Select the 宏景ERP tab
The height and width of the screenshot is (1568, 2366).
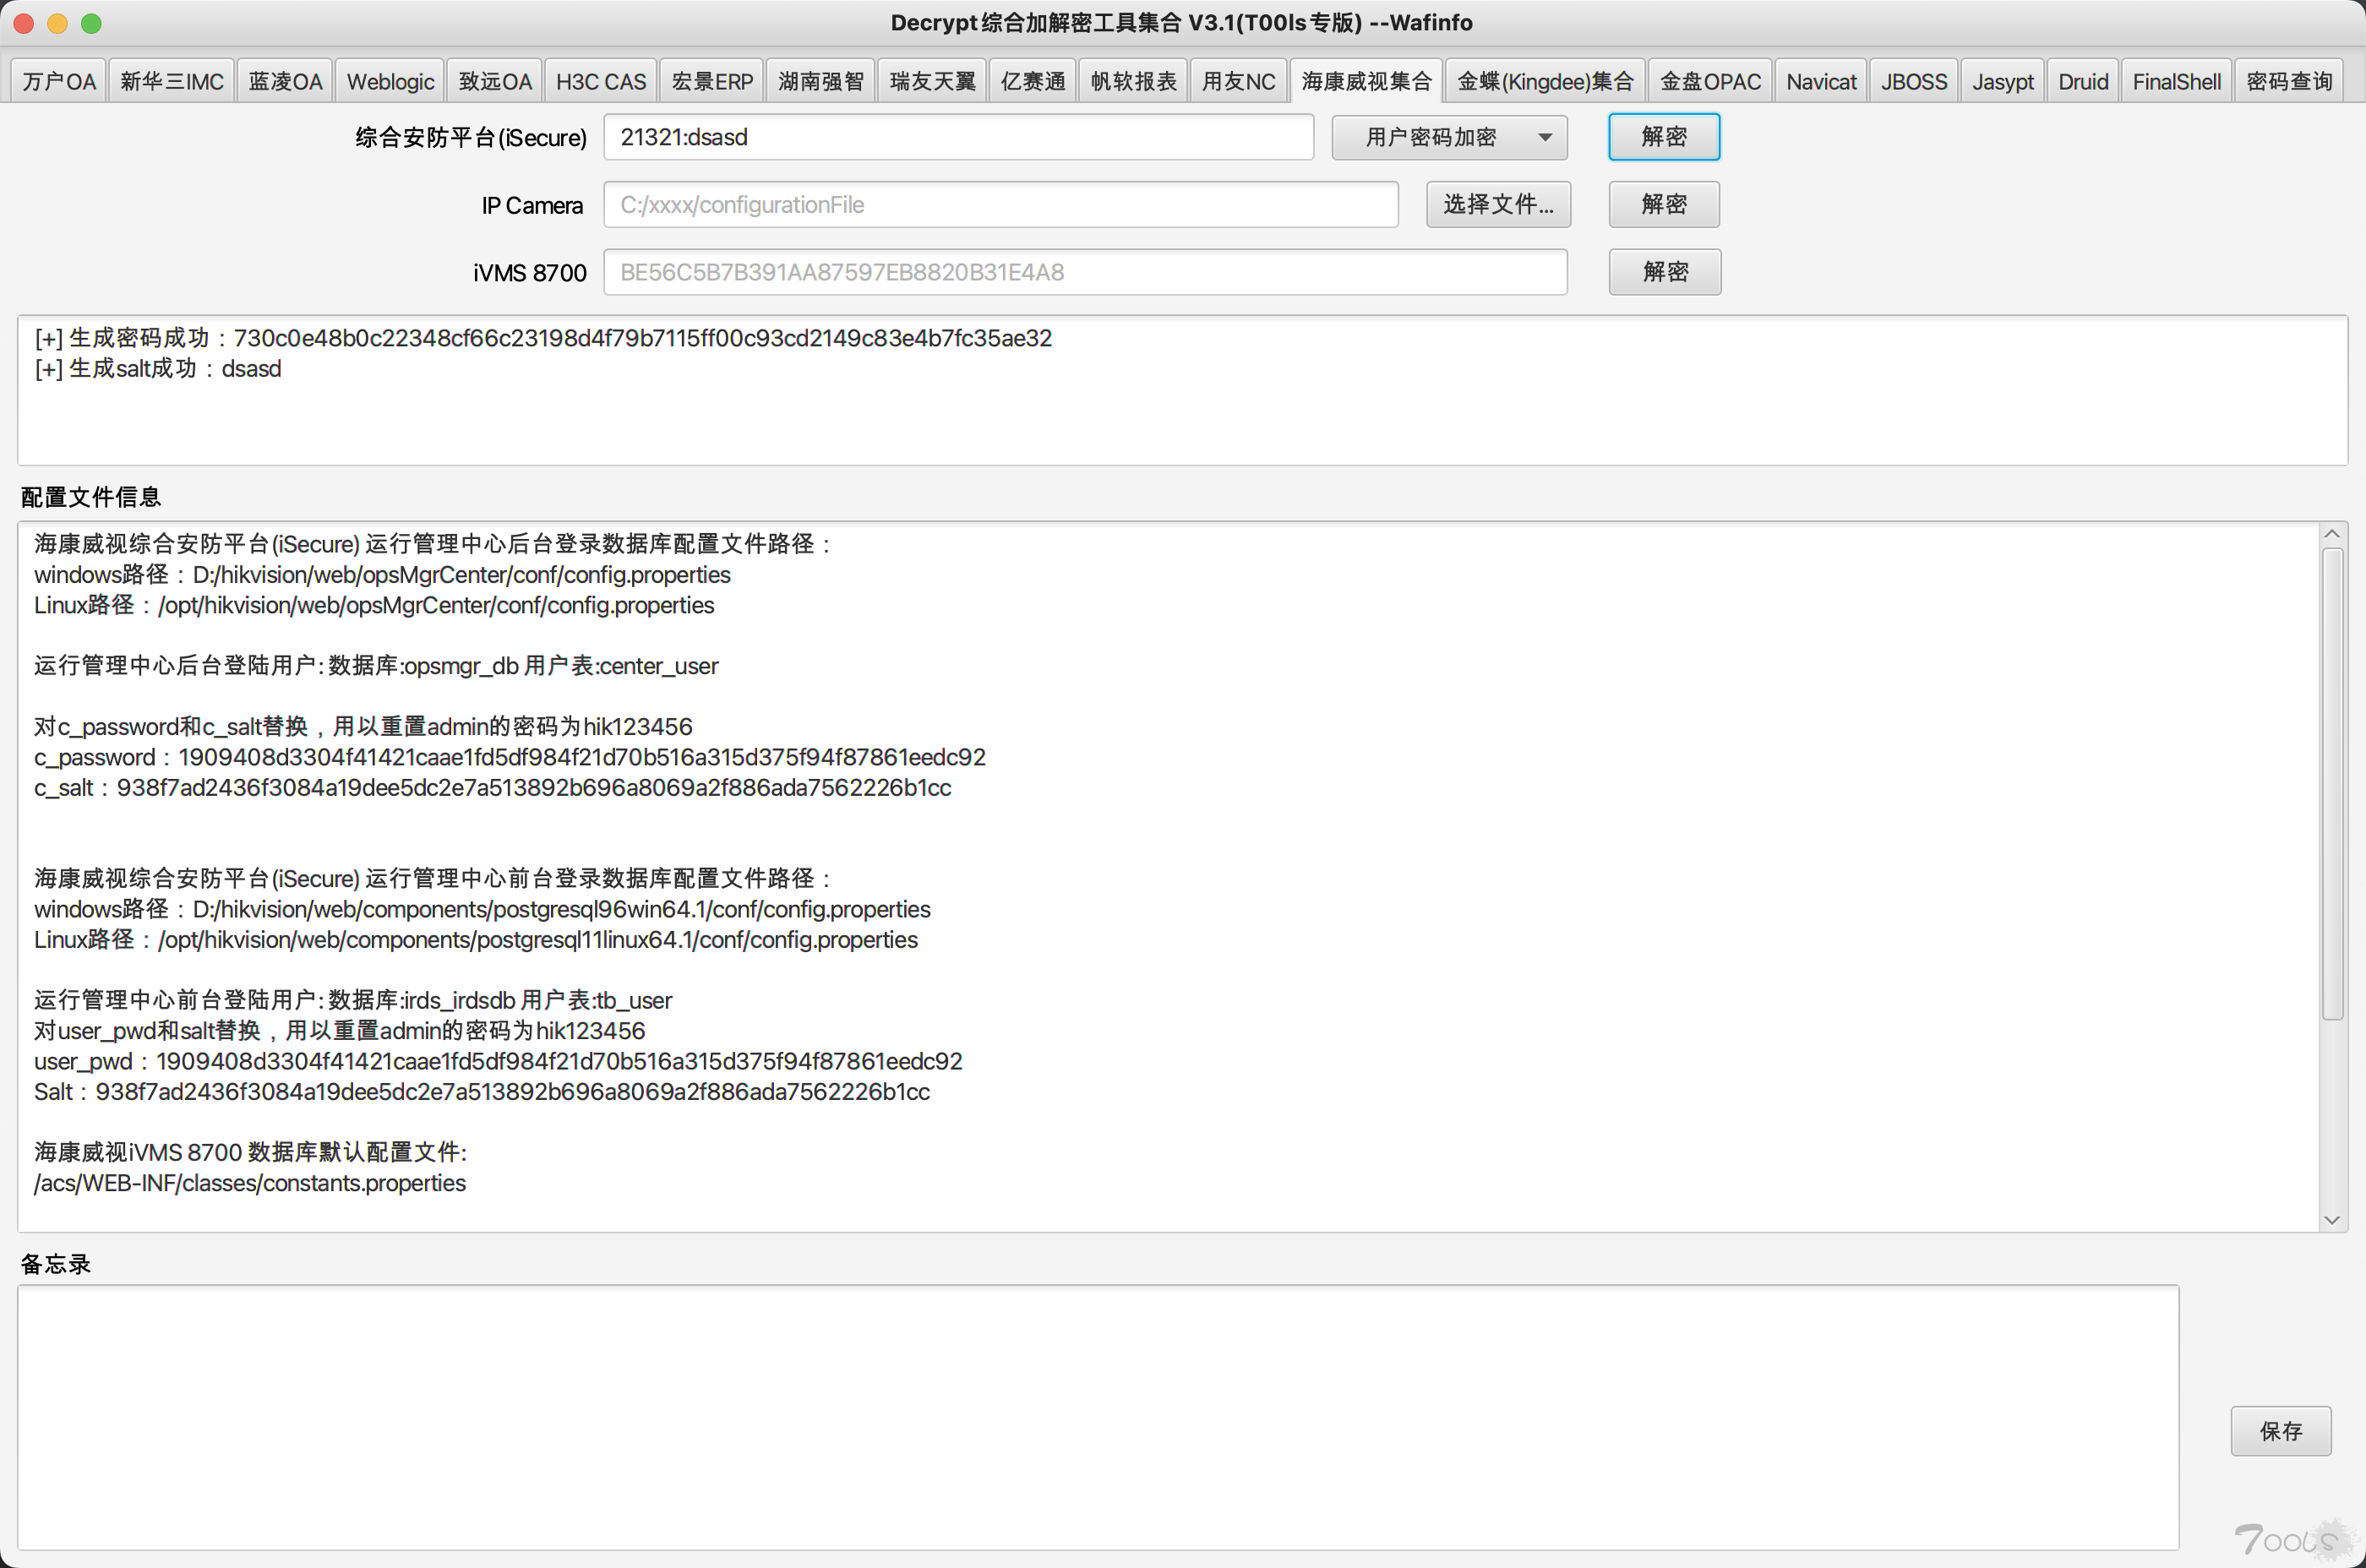(712, 81)
